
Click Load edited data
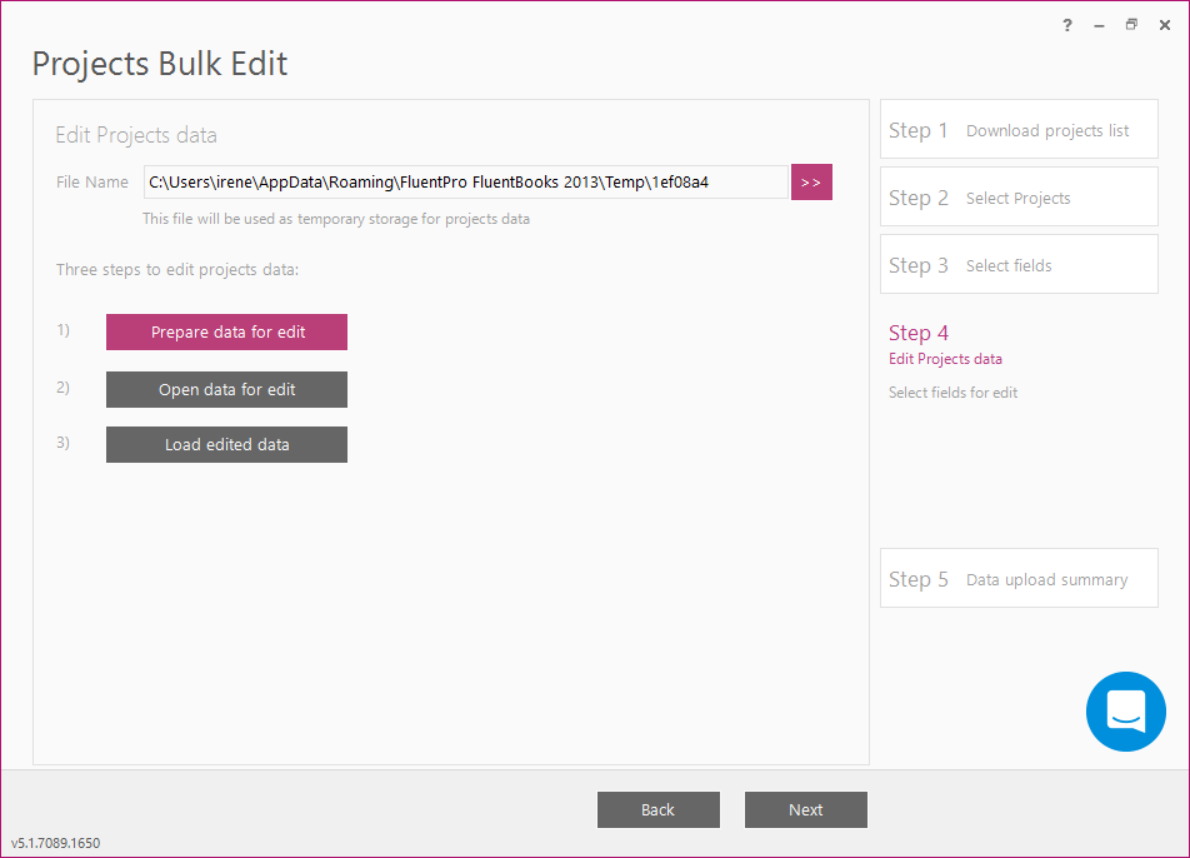point(226,444)
